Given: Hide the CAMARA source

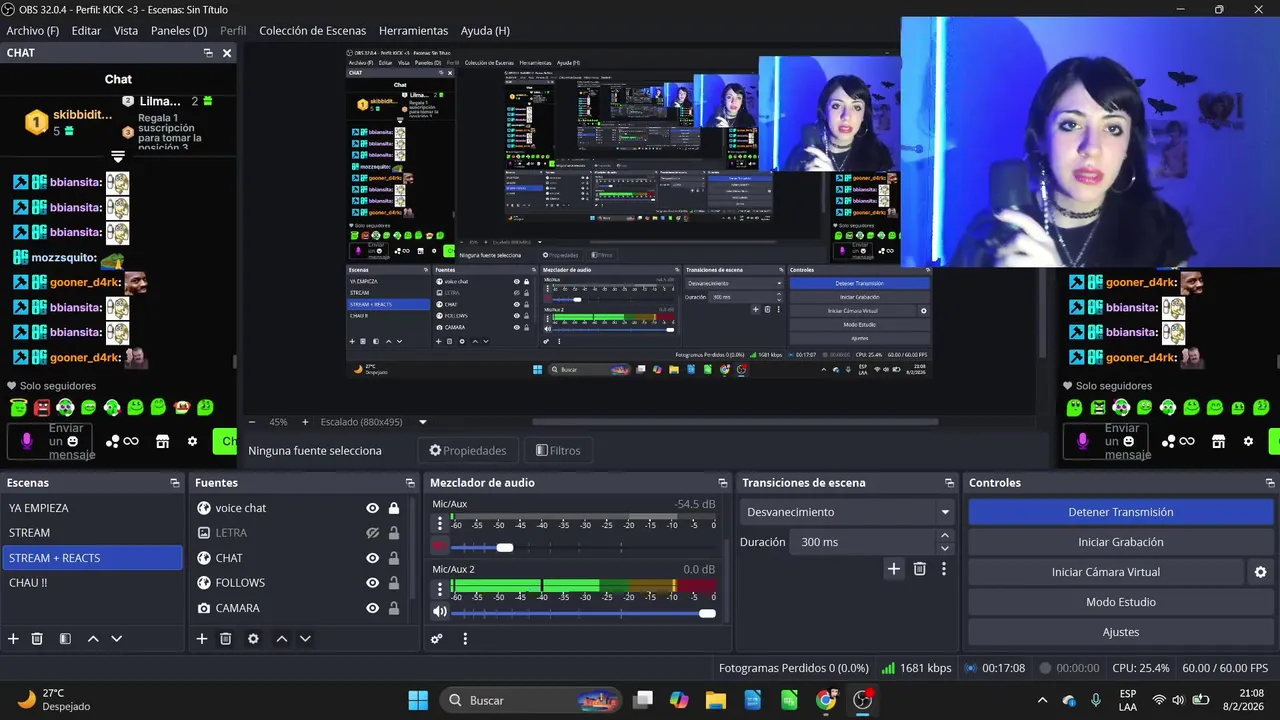Looking at the screenshot, I should coord(373,608).
